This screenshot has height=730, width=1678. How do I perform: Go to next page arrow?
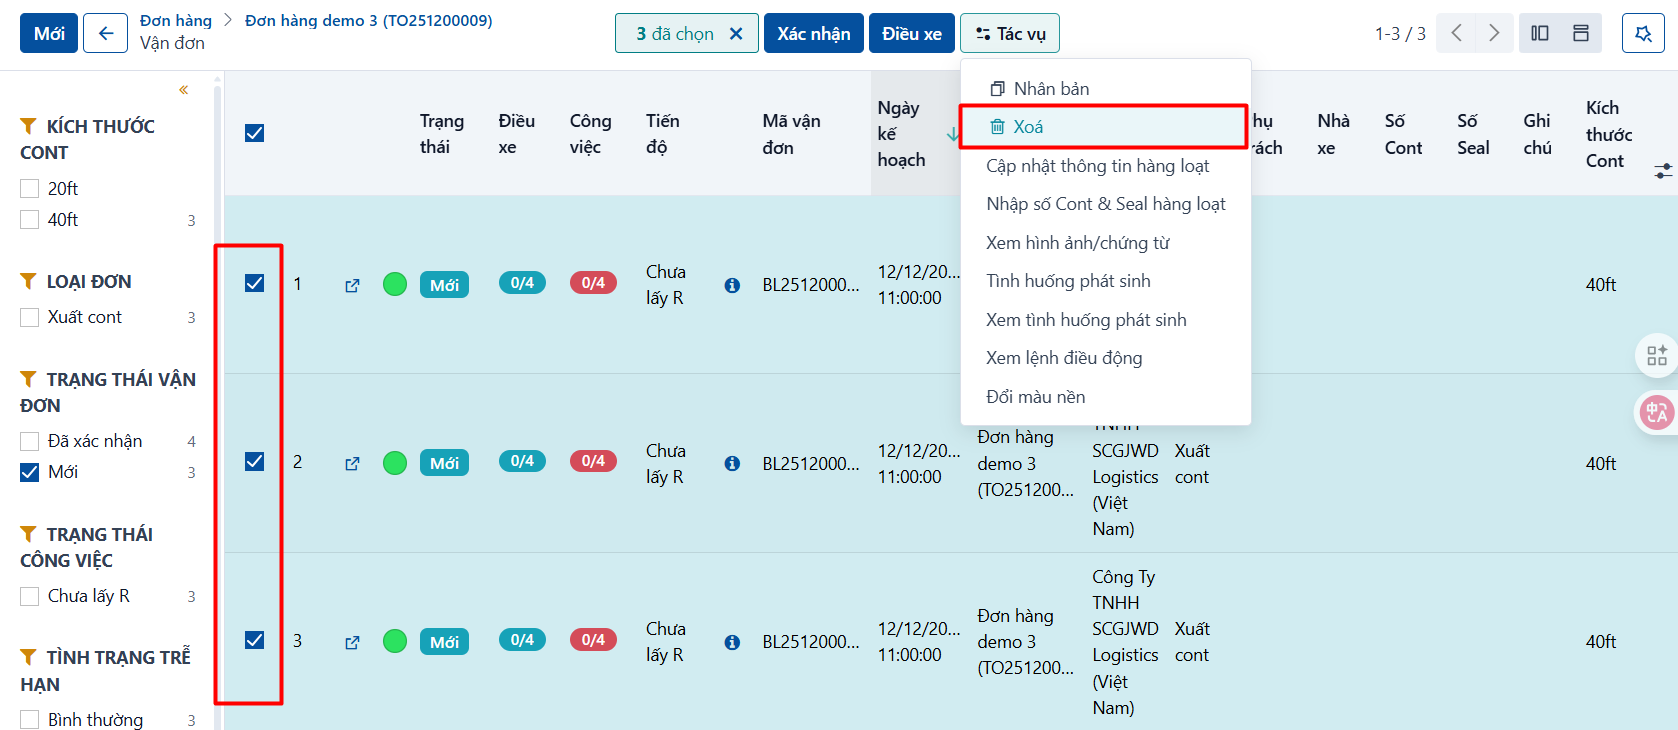point(1493,33)
